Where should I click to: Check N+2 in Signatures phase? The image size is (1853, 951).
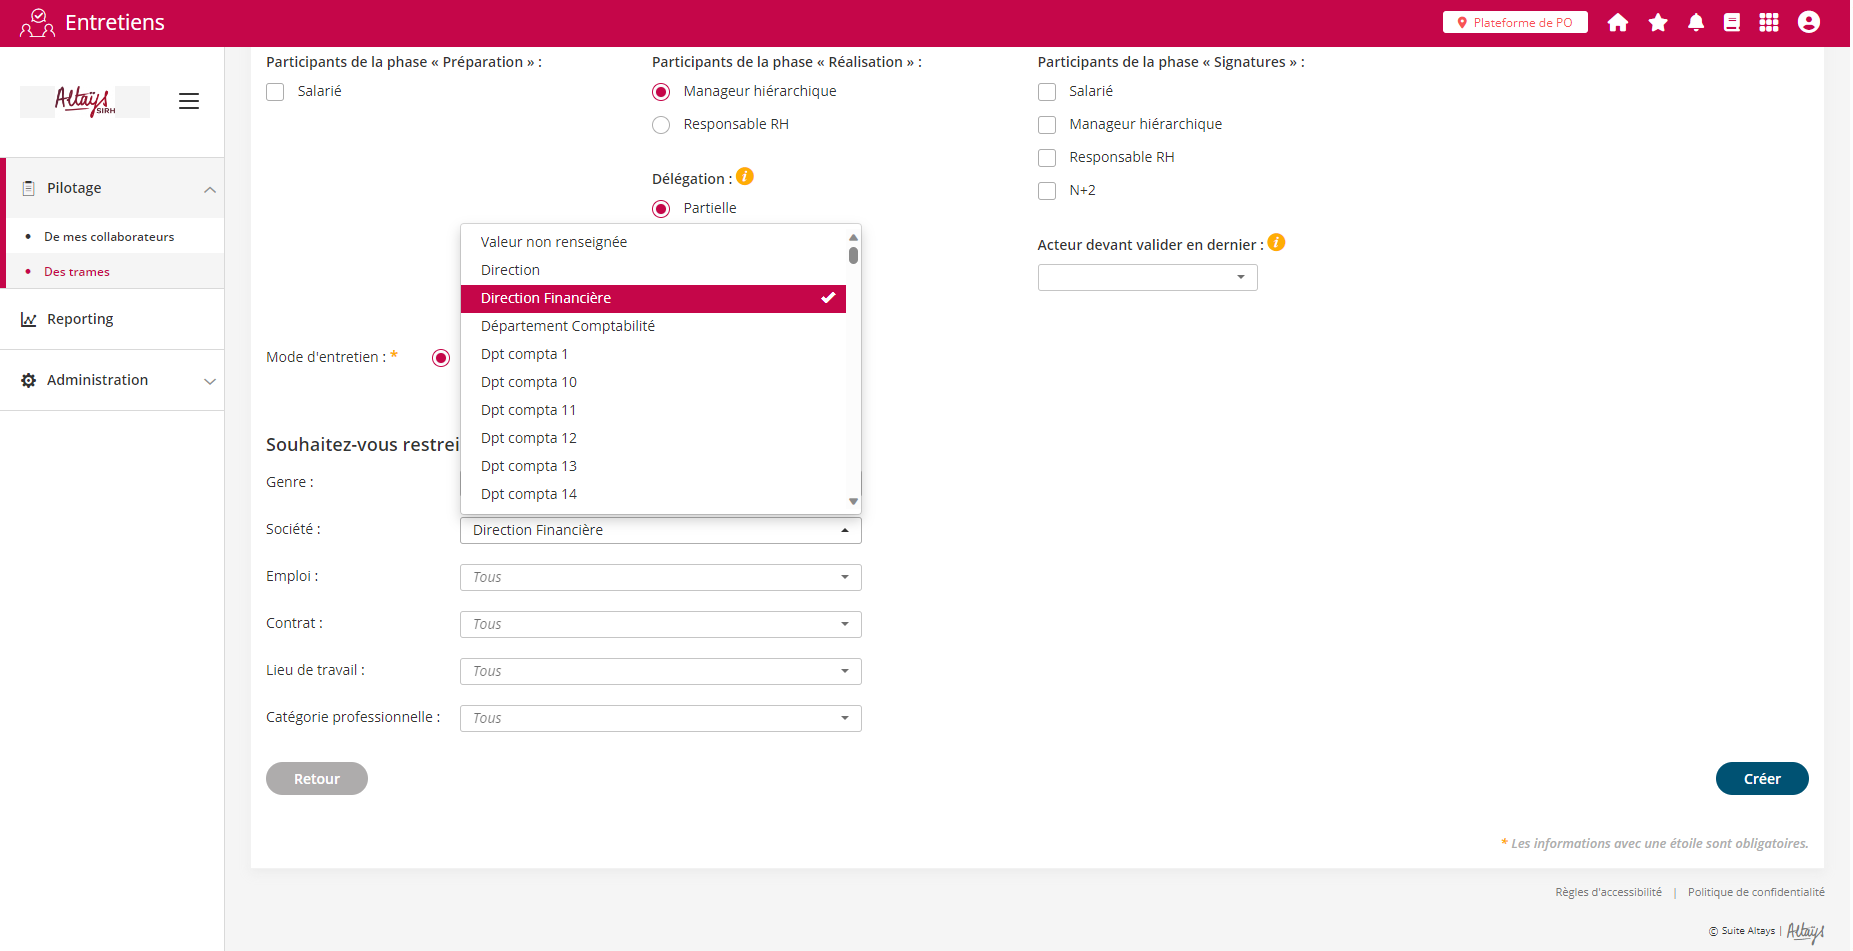coord(1047,191)
